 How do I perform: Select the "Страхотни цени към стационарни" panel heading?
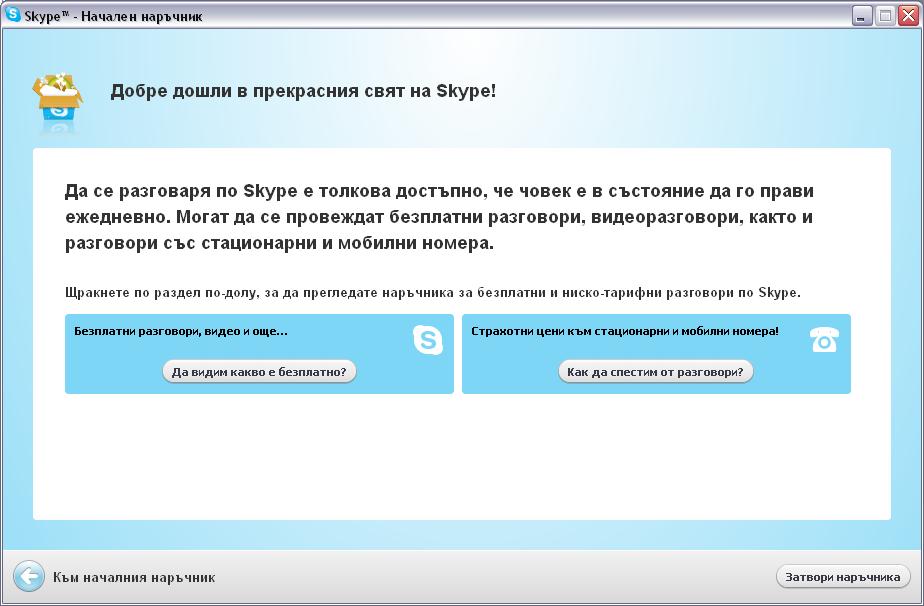[x=625, y=331]
